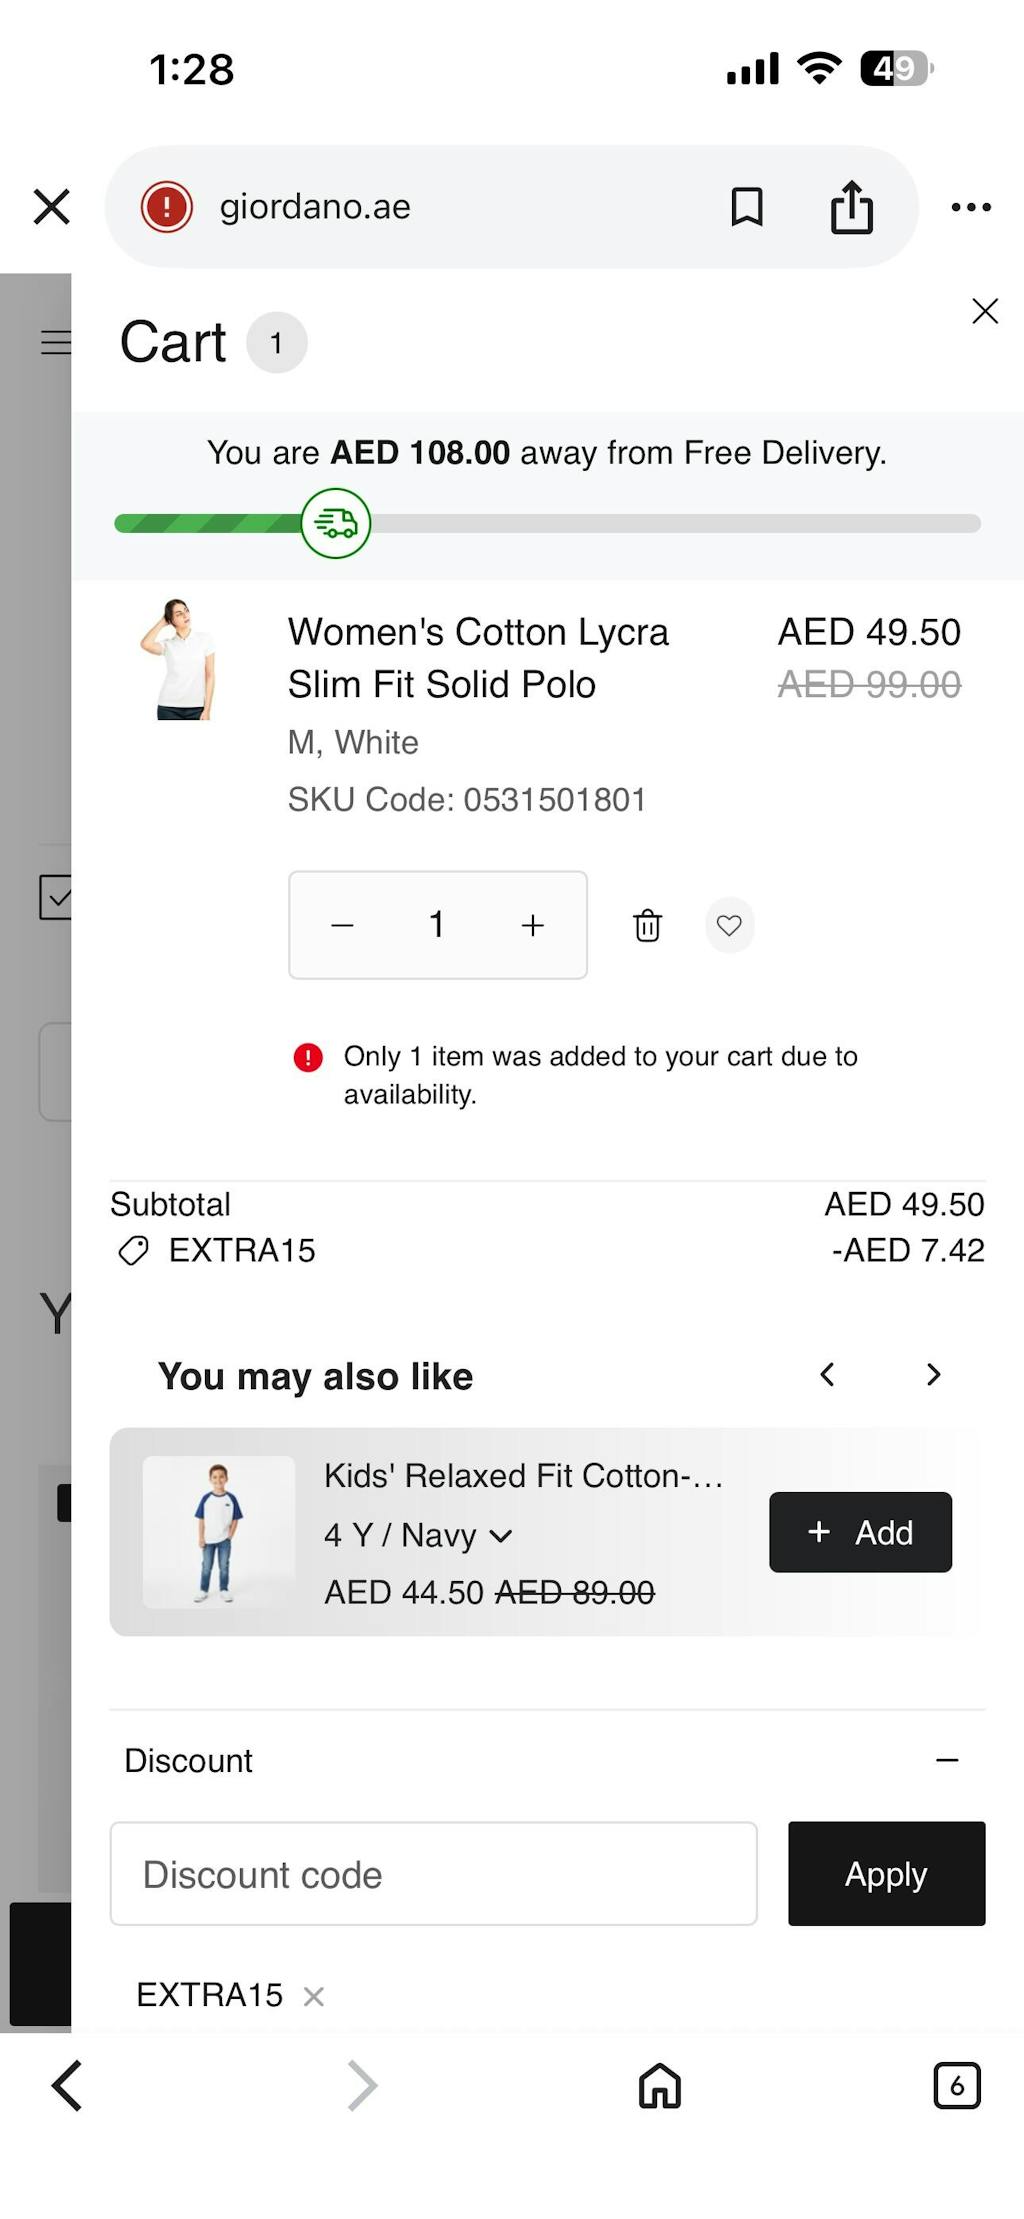
Task: Toggle the partially hidden checkbox at left edge
Action: [x=55, y=897]
